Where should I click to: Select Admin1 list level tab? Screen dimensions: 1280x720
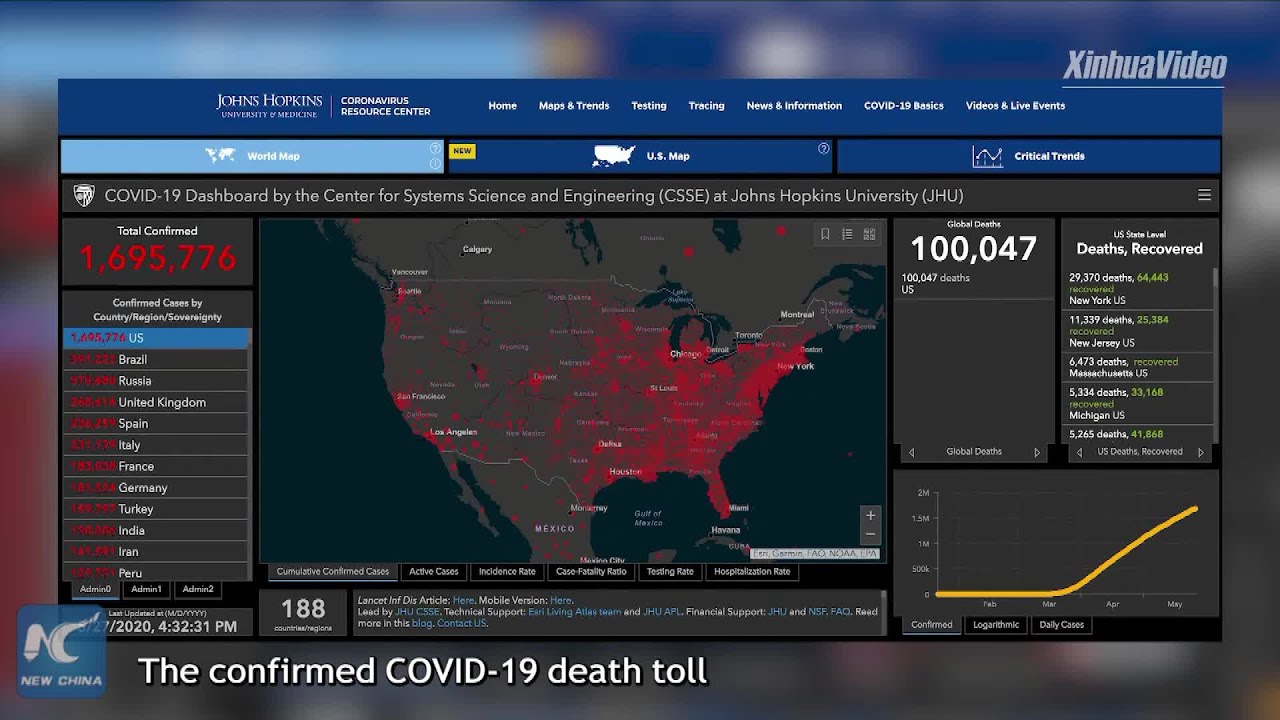tap(146, 589)
